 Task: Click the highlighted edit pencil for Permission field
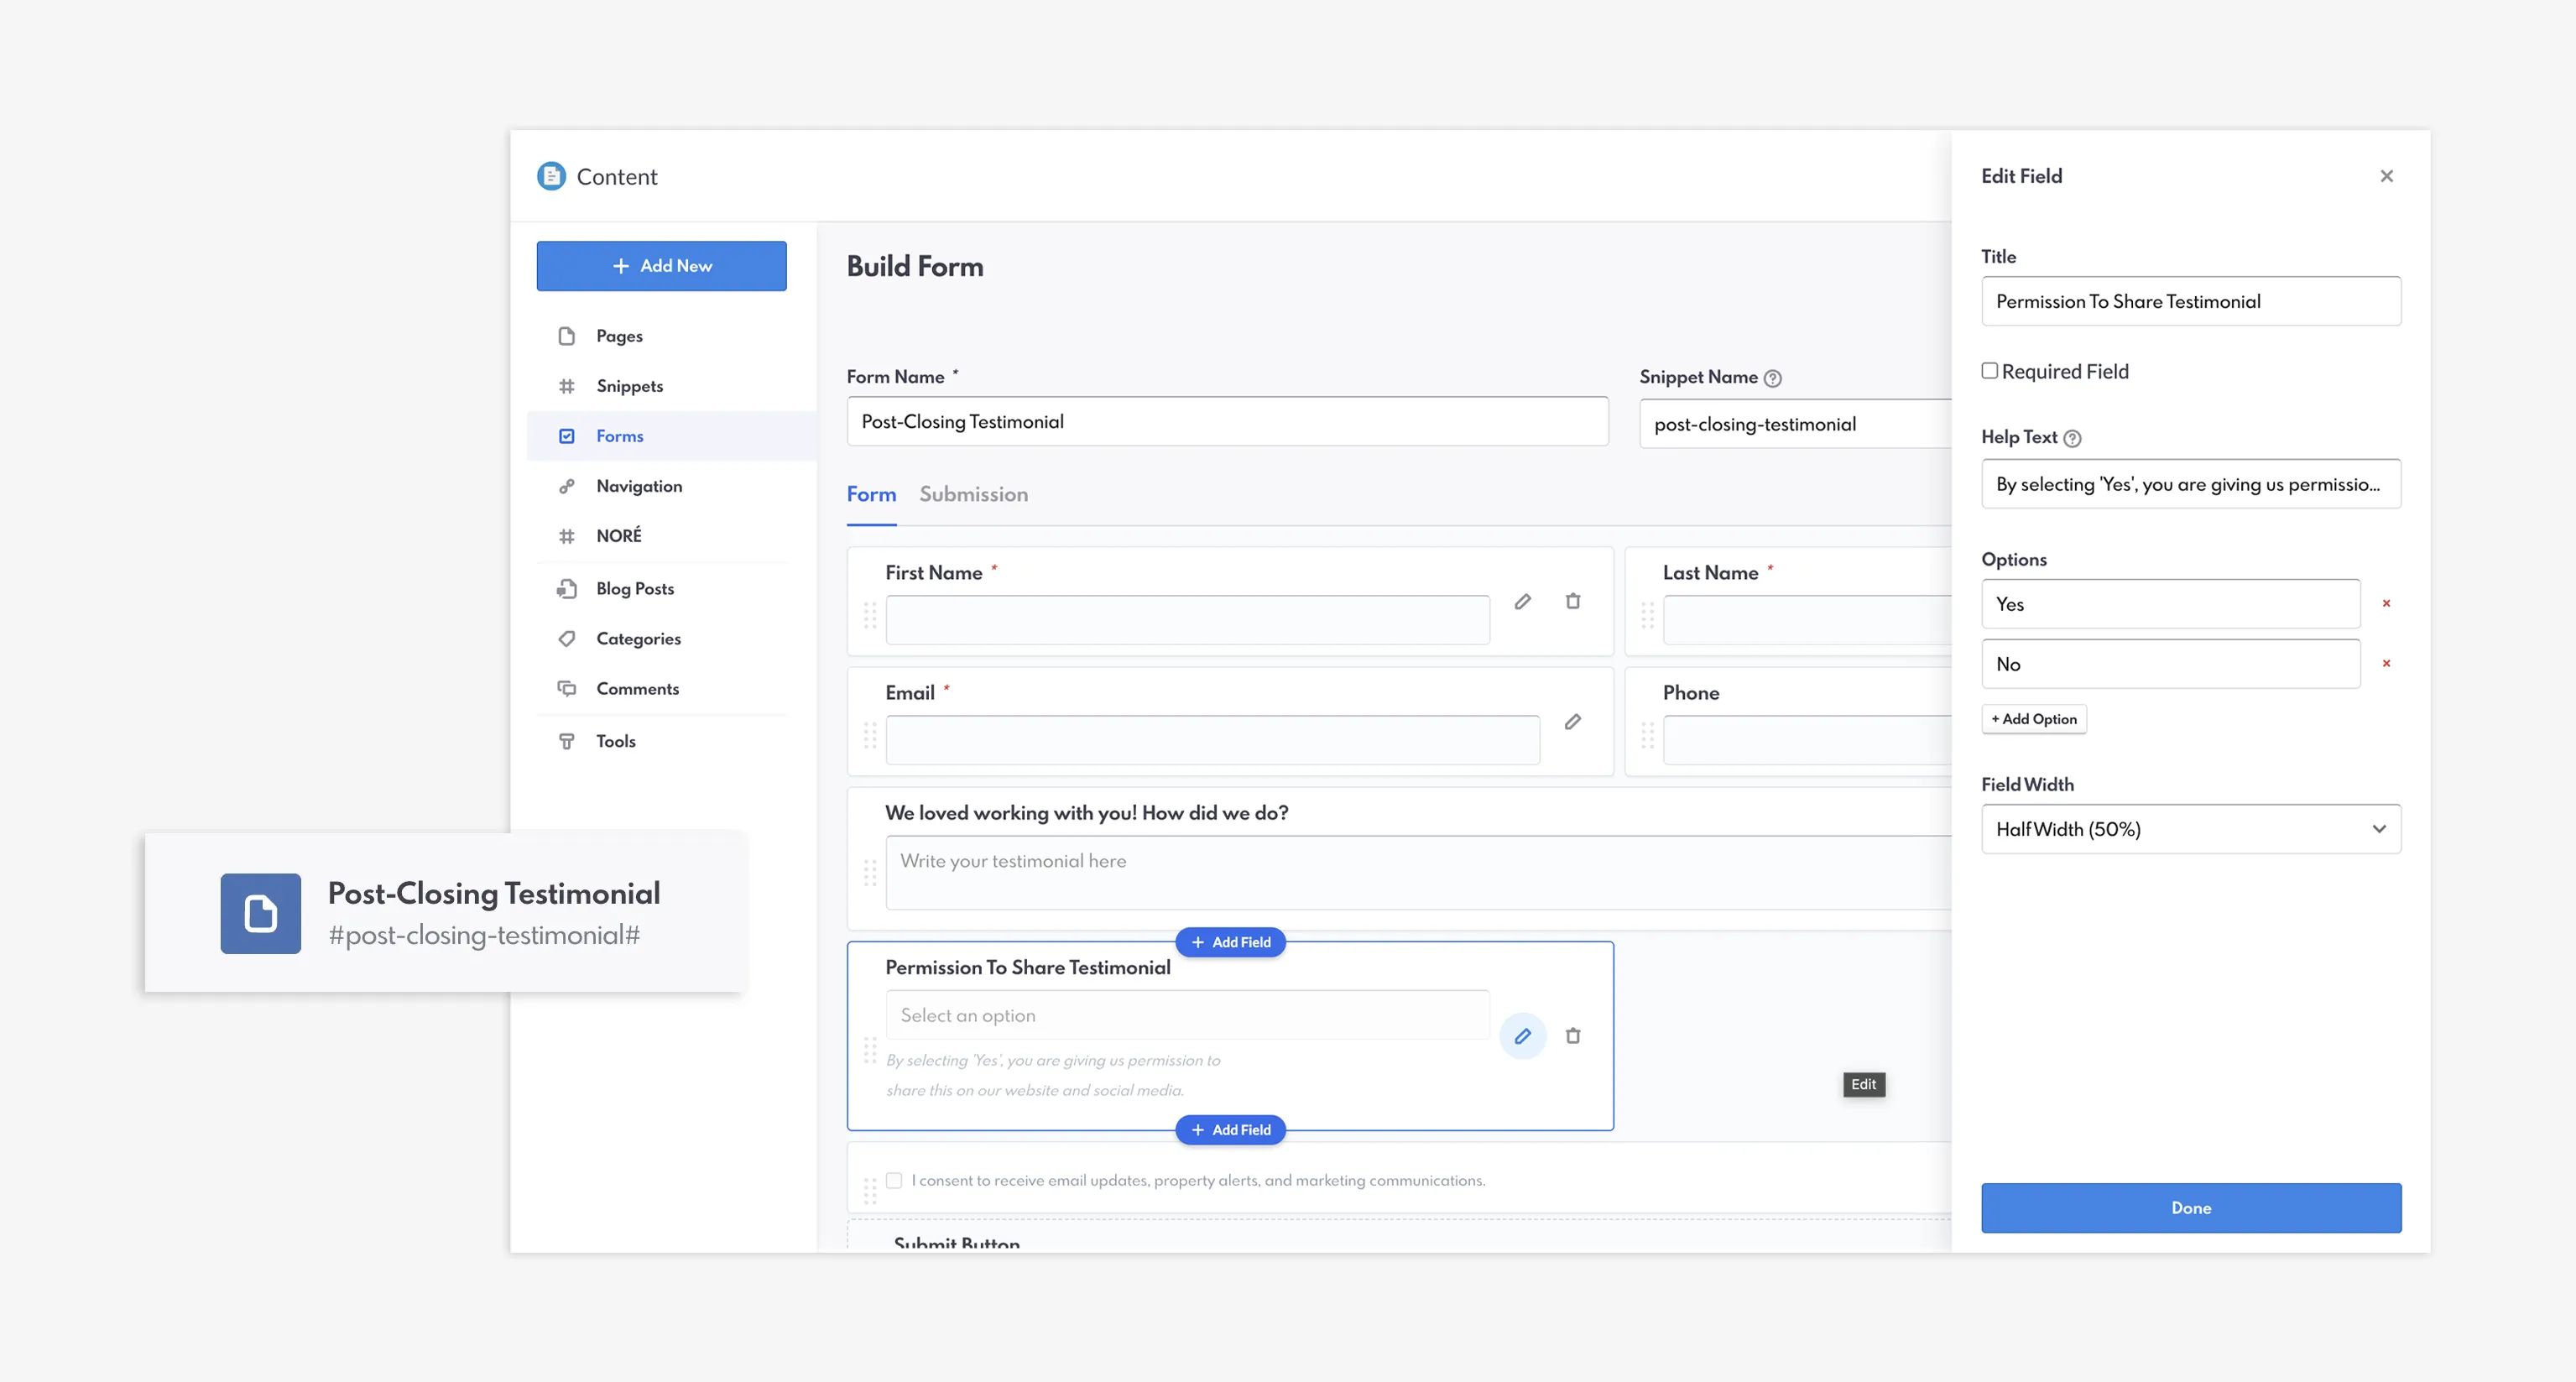click(x=1522, y=1036)
